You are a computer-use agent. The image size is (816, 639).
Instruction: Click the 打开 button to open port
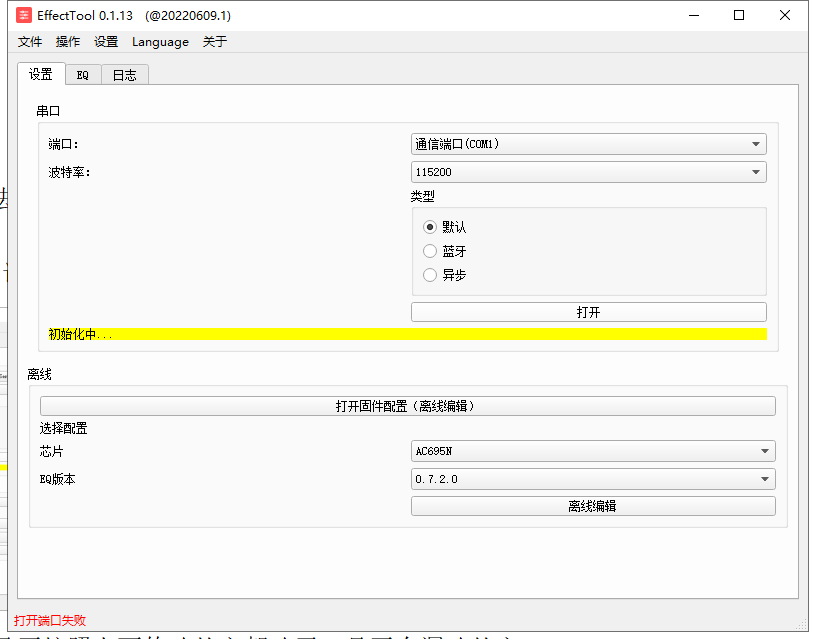(x=589, y=312)
